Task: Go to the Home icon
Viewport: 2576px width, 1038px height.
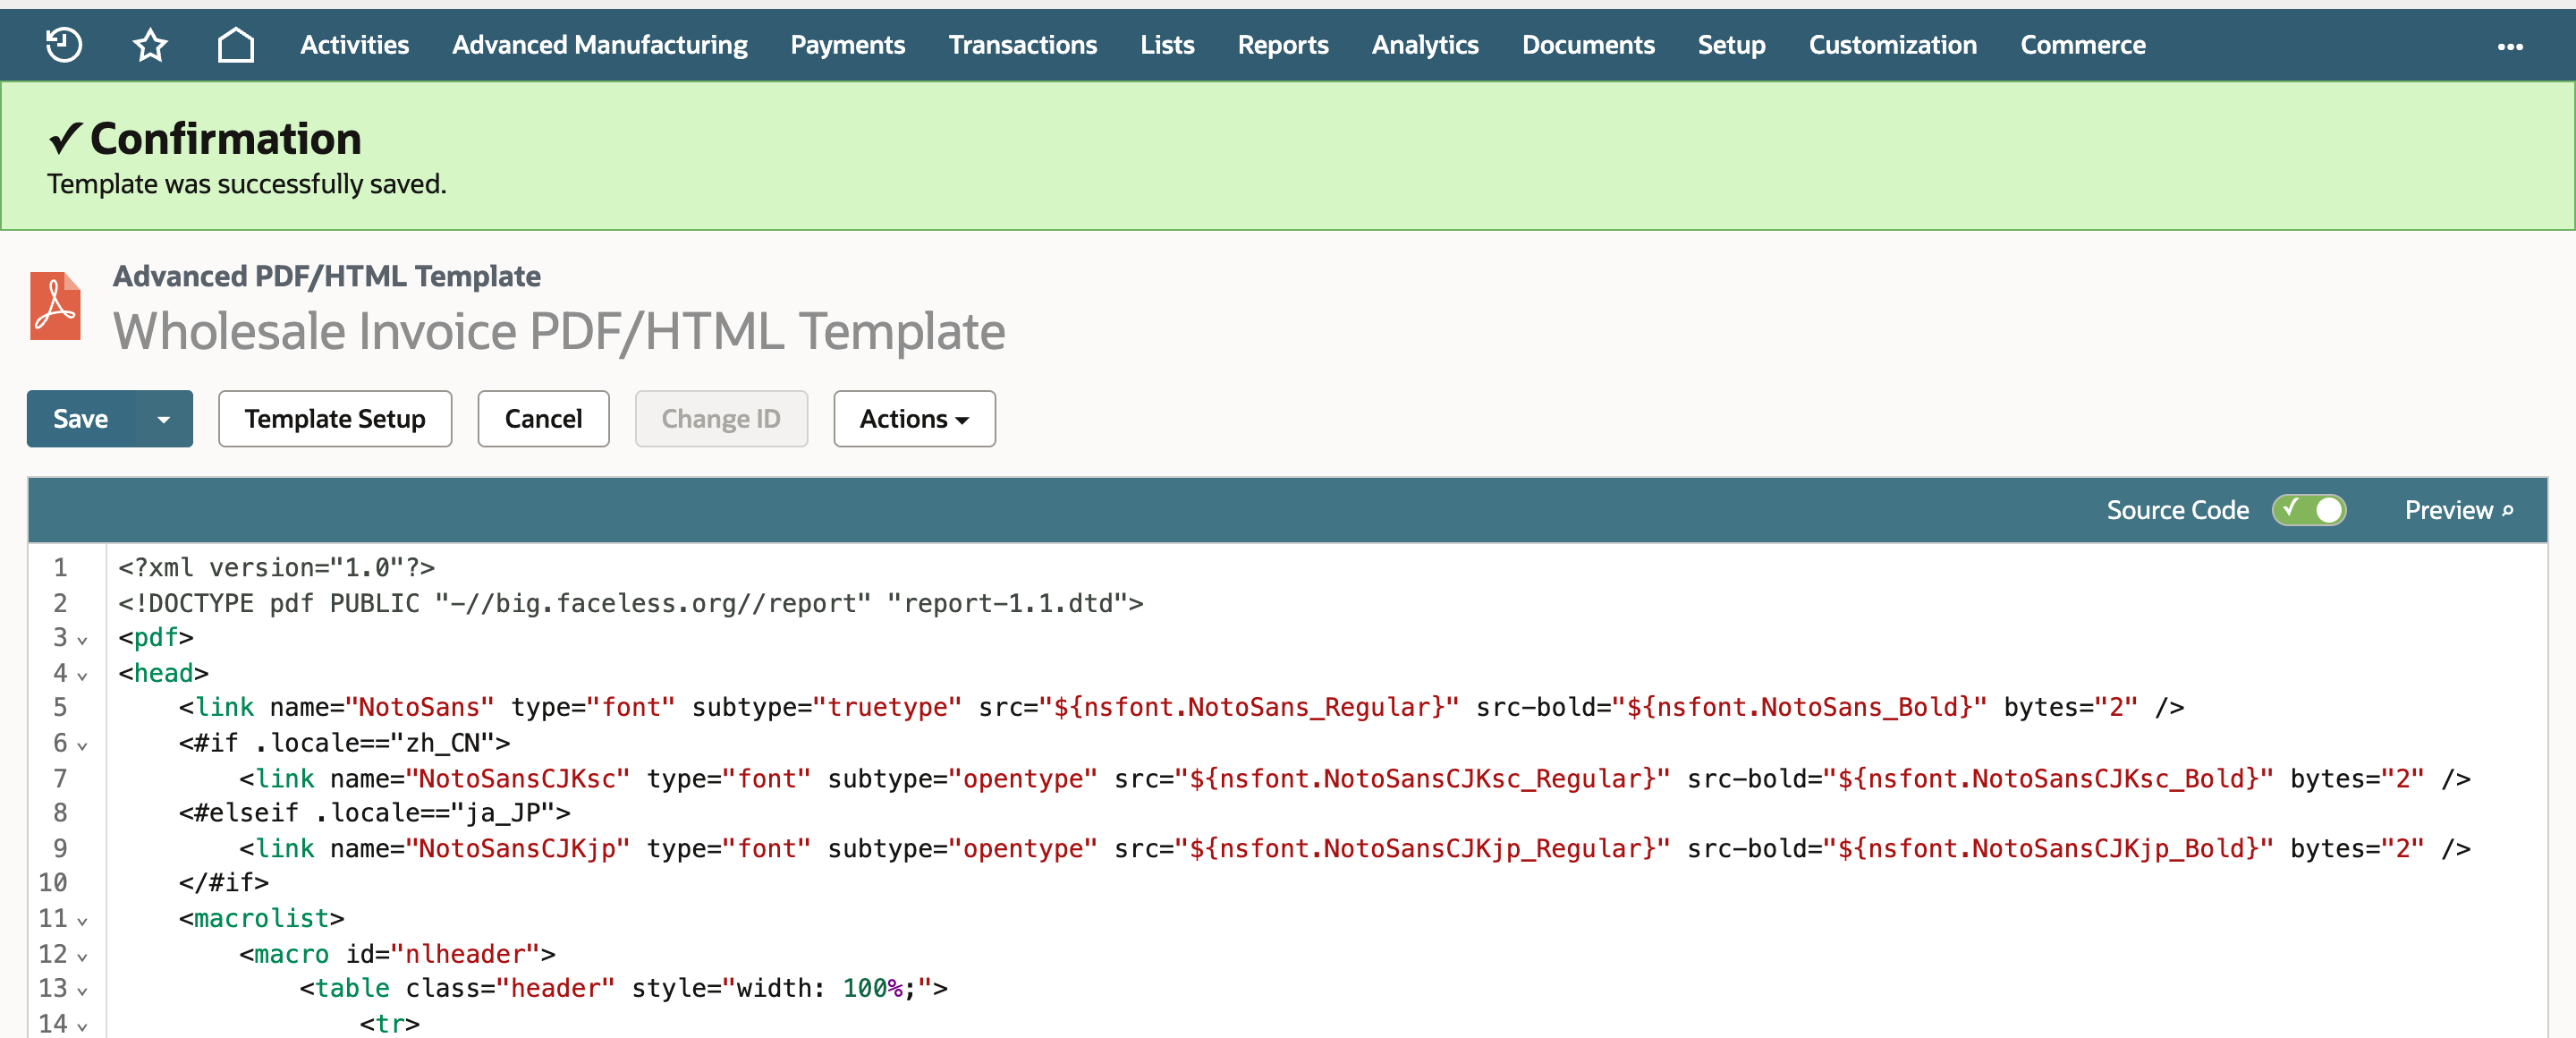Action: (x=236, y=45)
